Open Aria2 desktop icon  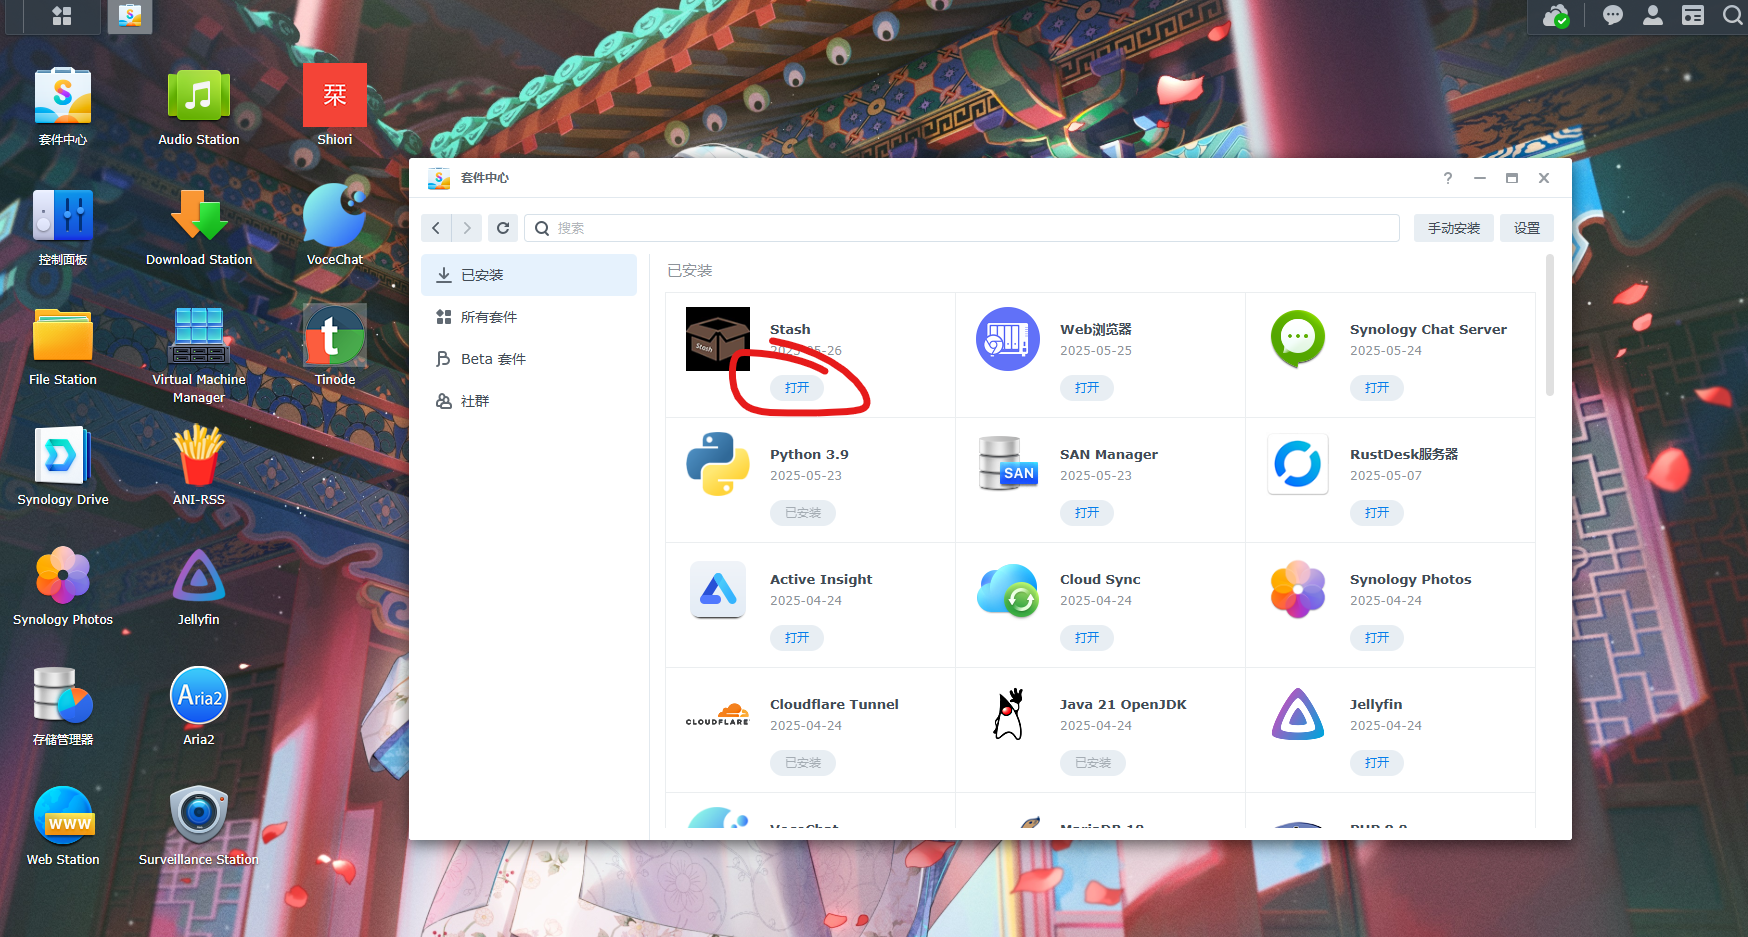coord(199,697)
